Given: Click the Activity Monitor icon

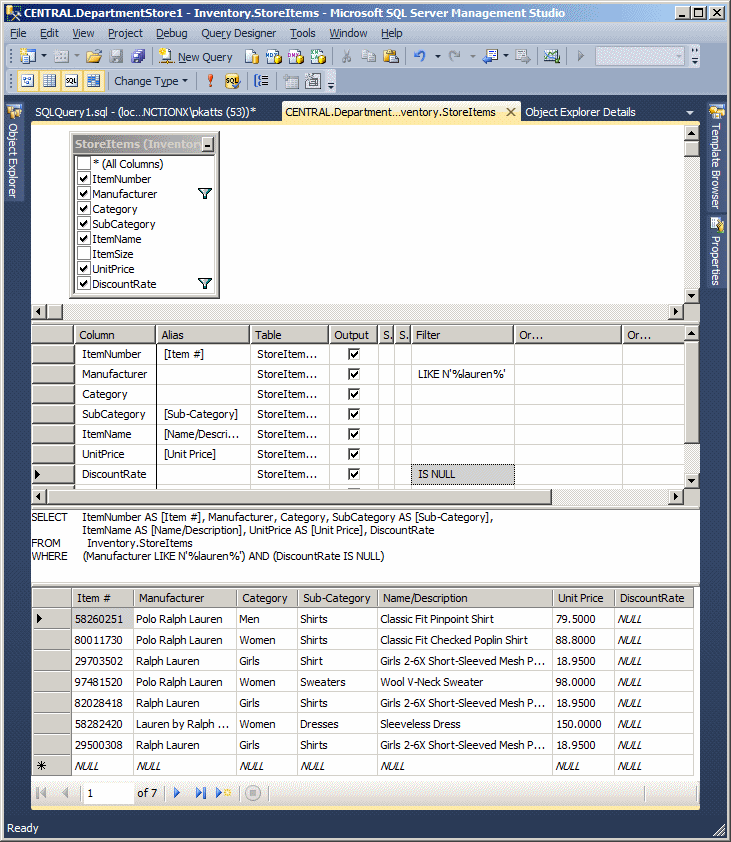Looking at the screenshot, I should tap(552, 56).
